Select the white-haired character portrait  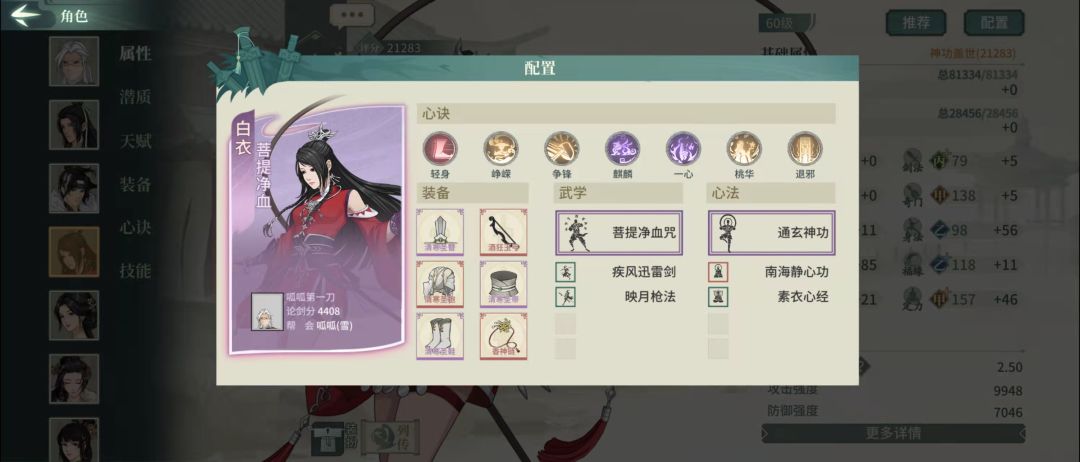tap(74, 61)
